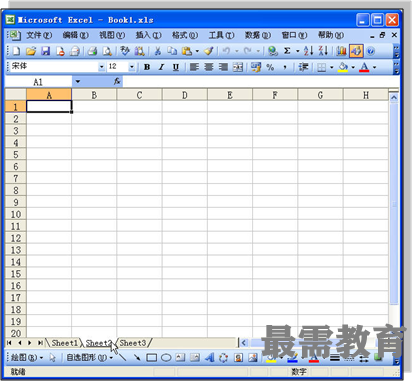Select the Format Painter brush
The image size is (413, 381).
point(209,51)
